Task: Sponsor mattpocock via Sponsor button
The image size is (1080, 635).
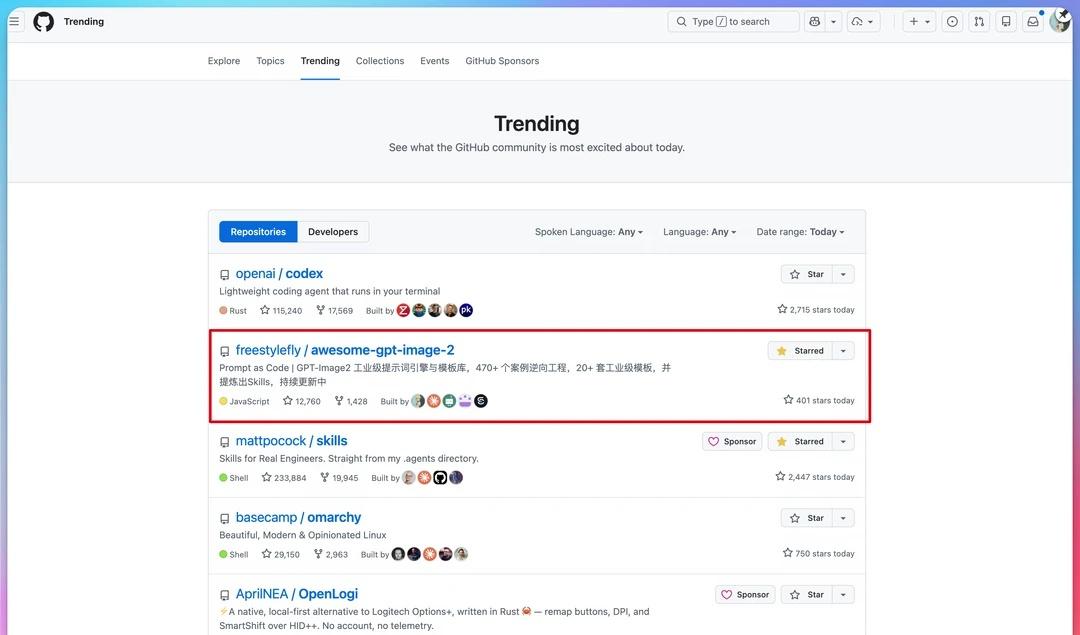Action: (x=732, y=441)
